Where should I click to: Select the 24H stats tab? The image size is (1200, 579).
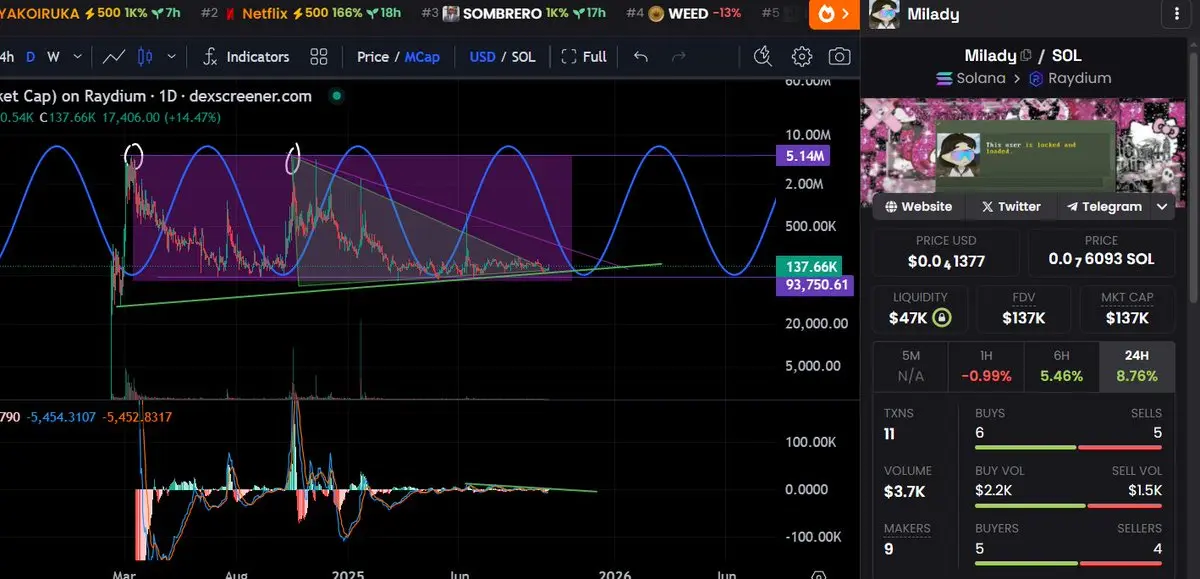click(x=1137, y=366)
